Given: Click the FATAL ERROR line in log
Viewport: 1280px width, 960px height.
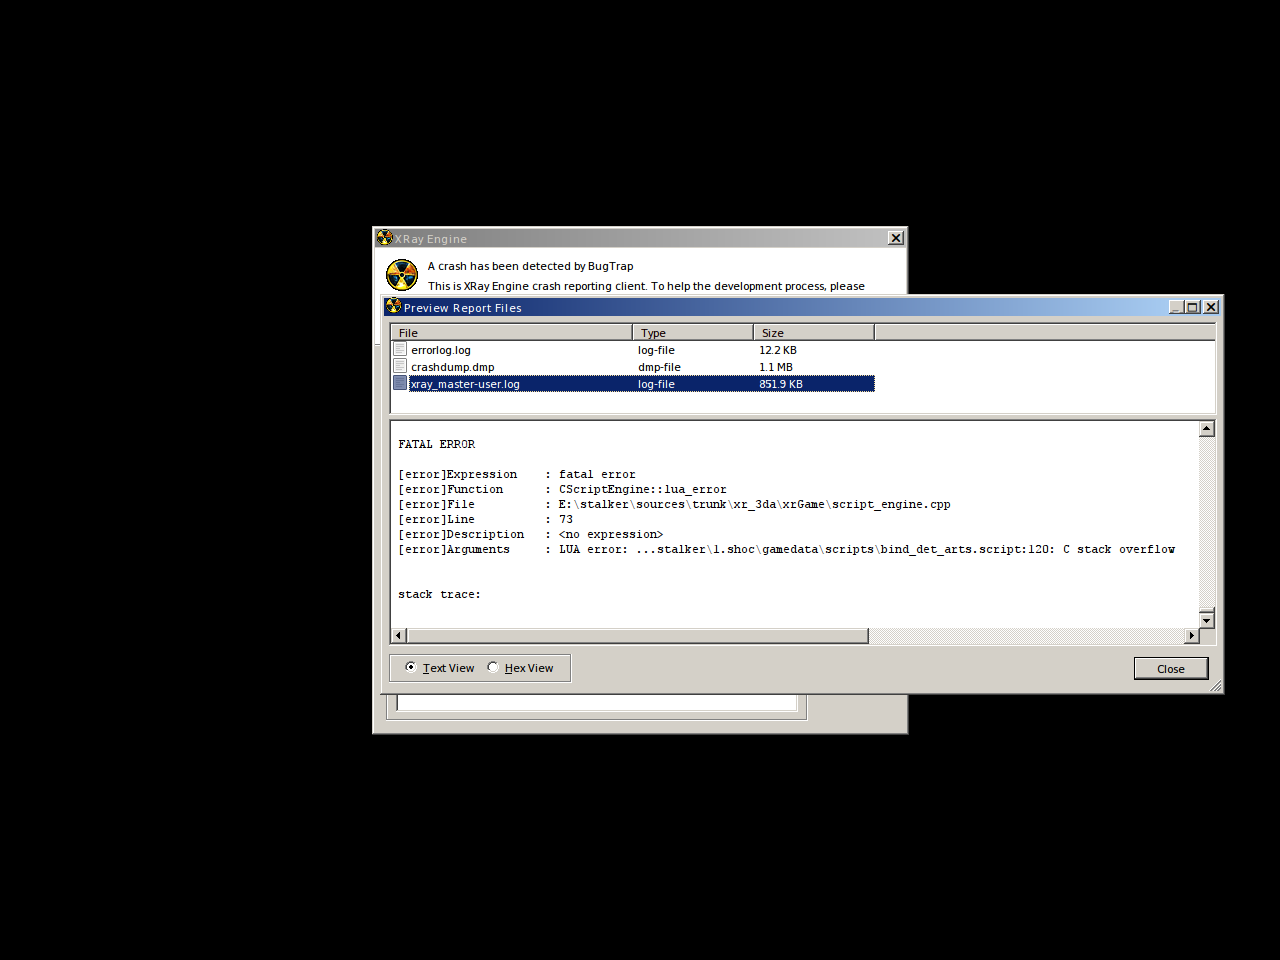Looking at the screenshot, I should coord(437,444).
